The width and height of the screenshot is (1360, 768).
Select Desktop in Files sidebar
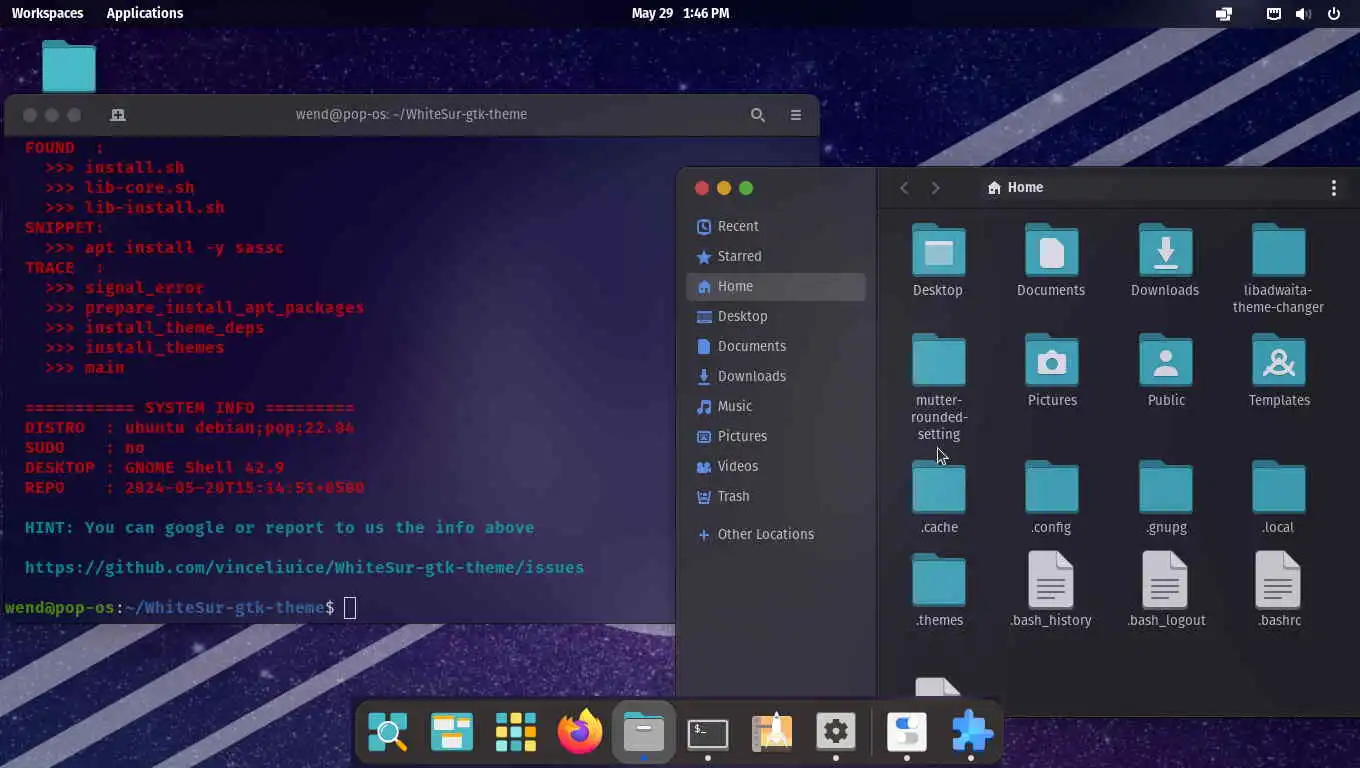tap(775, 316)
